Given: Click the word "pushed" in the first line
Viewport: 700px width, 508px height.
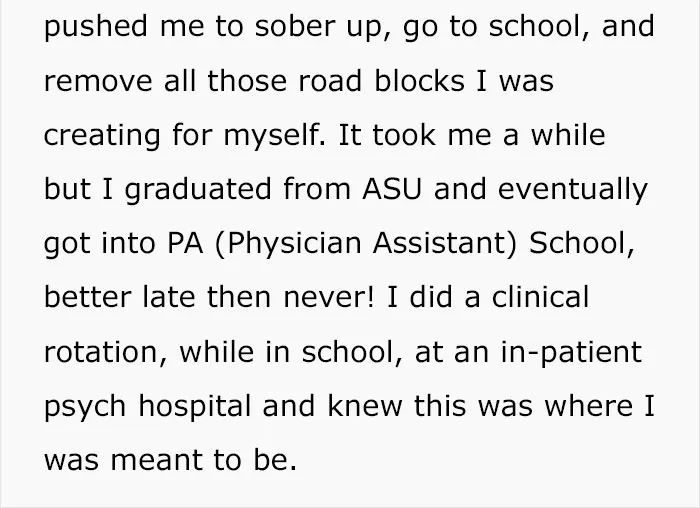Looking at the screenshot, I should (96, 27).
